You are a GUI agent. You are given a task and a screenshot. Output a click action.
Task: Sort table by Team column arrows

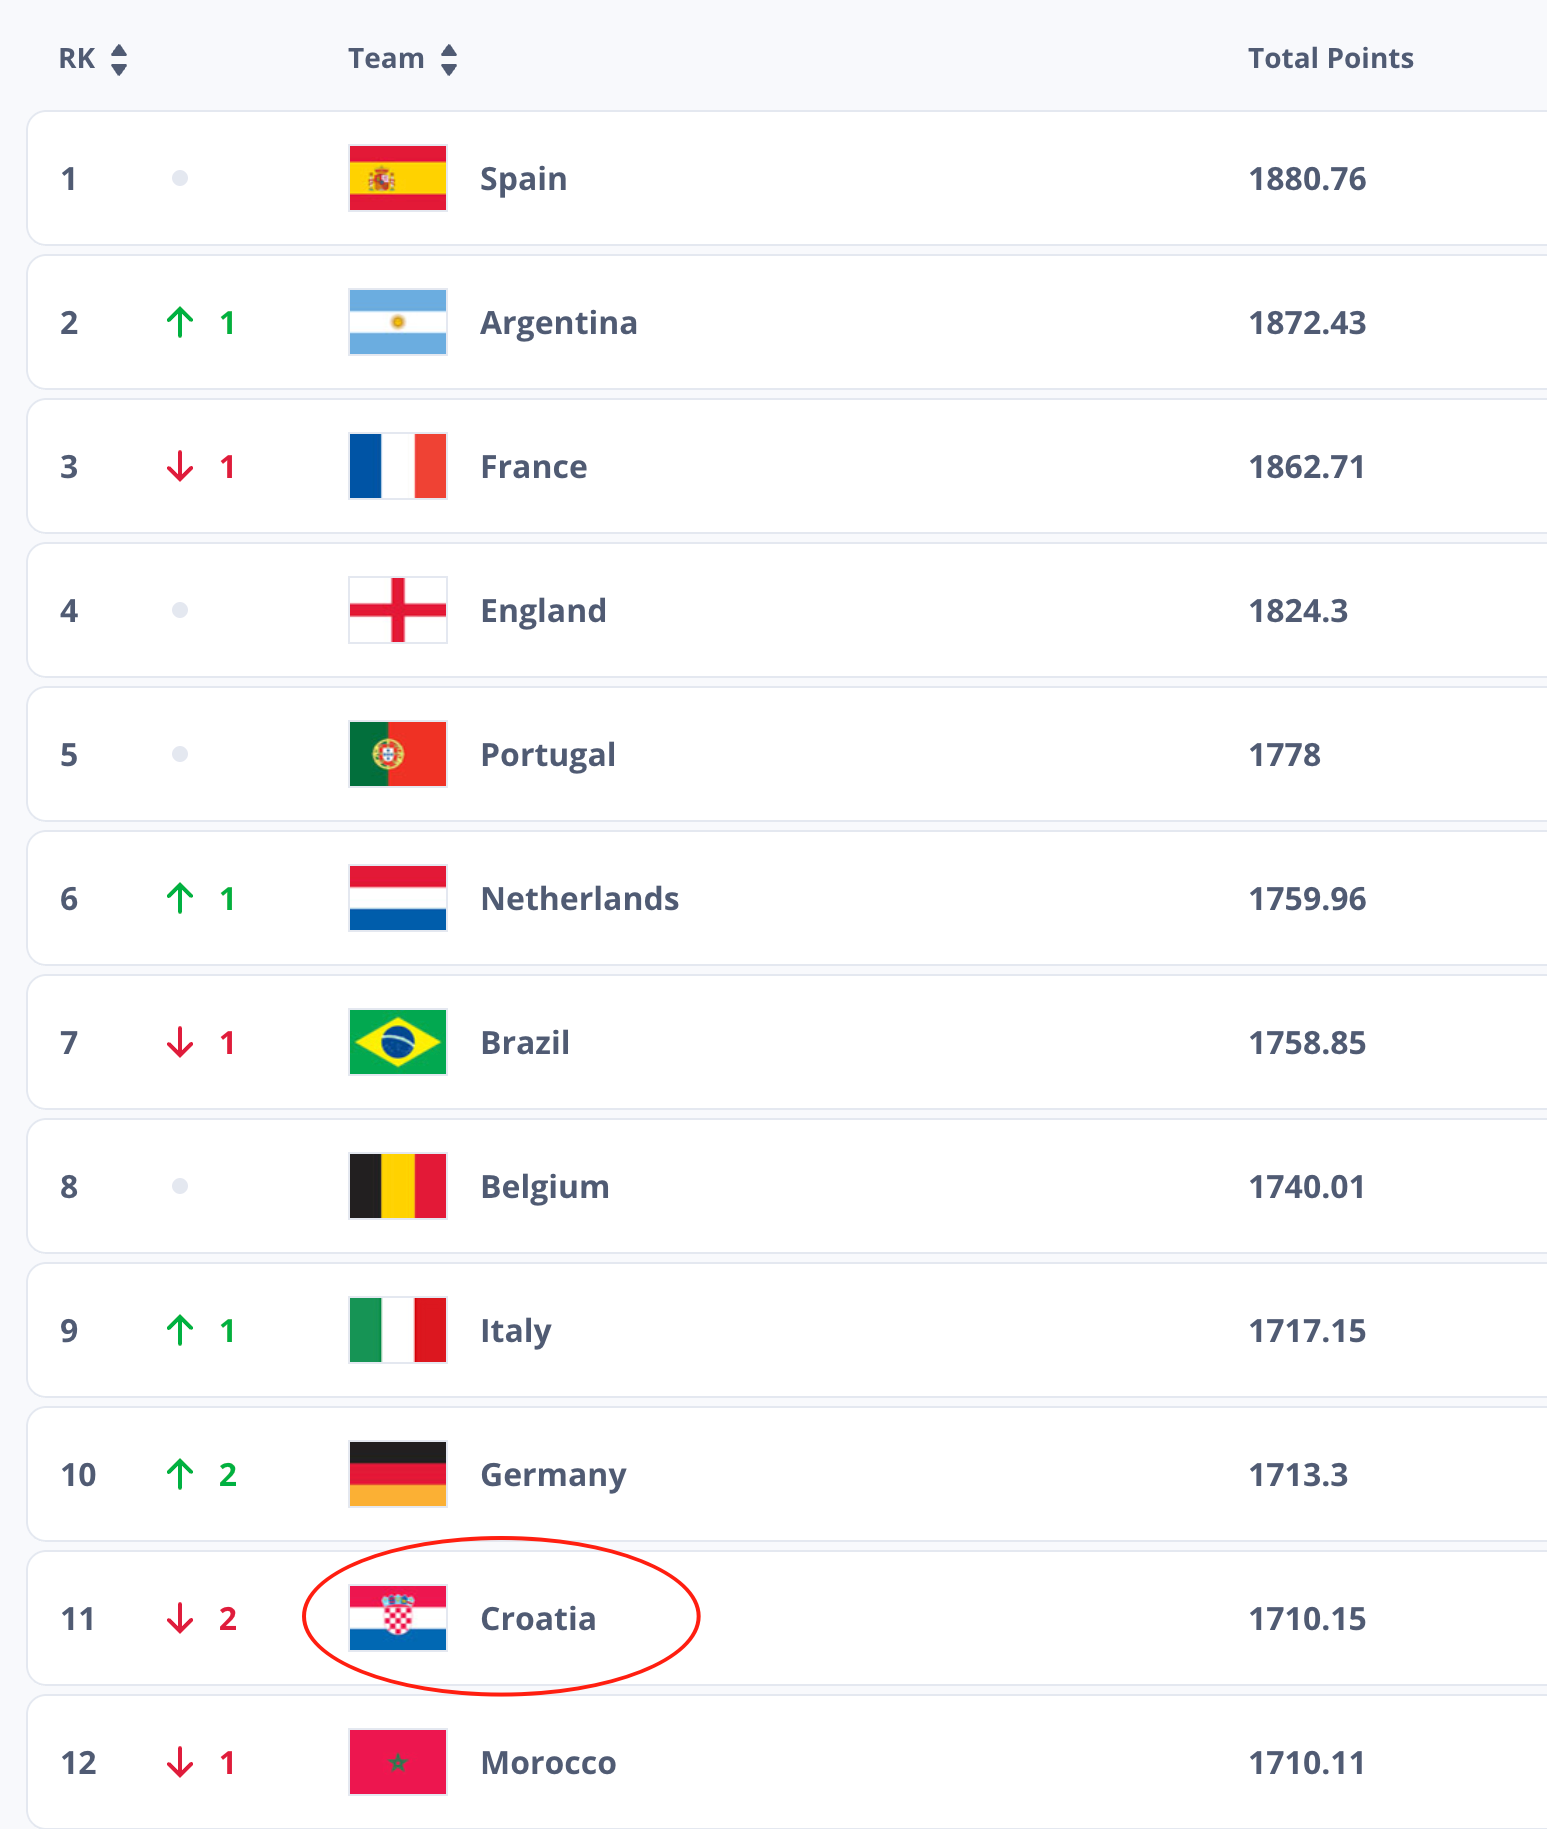[x=449, y=59]
